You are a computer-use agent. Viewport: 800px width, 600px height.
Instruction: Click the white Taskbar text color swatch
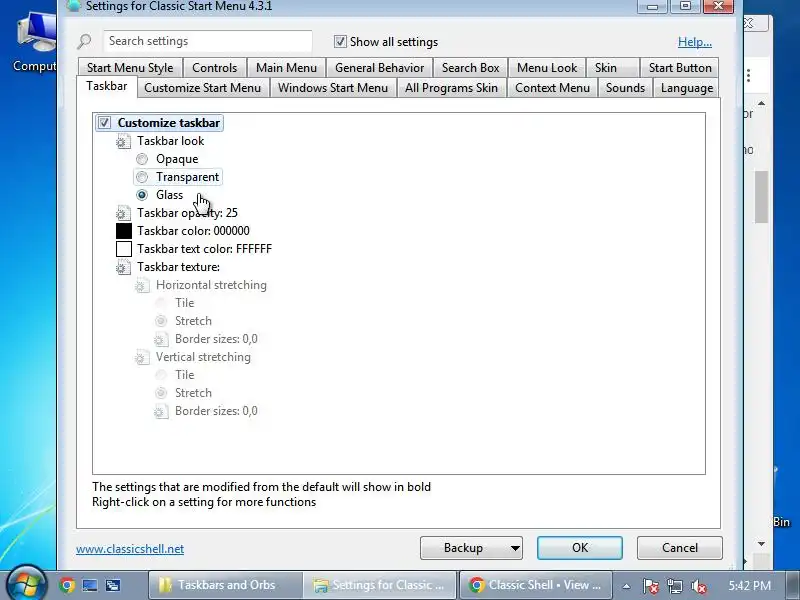(124, 249)
